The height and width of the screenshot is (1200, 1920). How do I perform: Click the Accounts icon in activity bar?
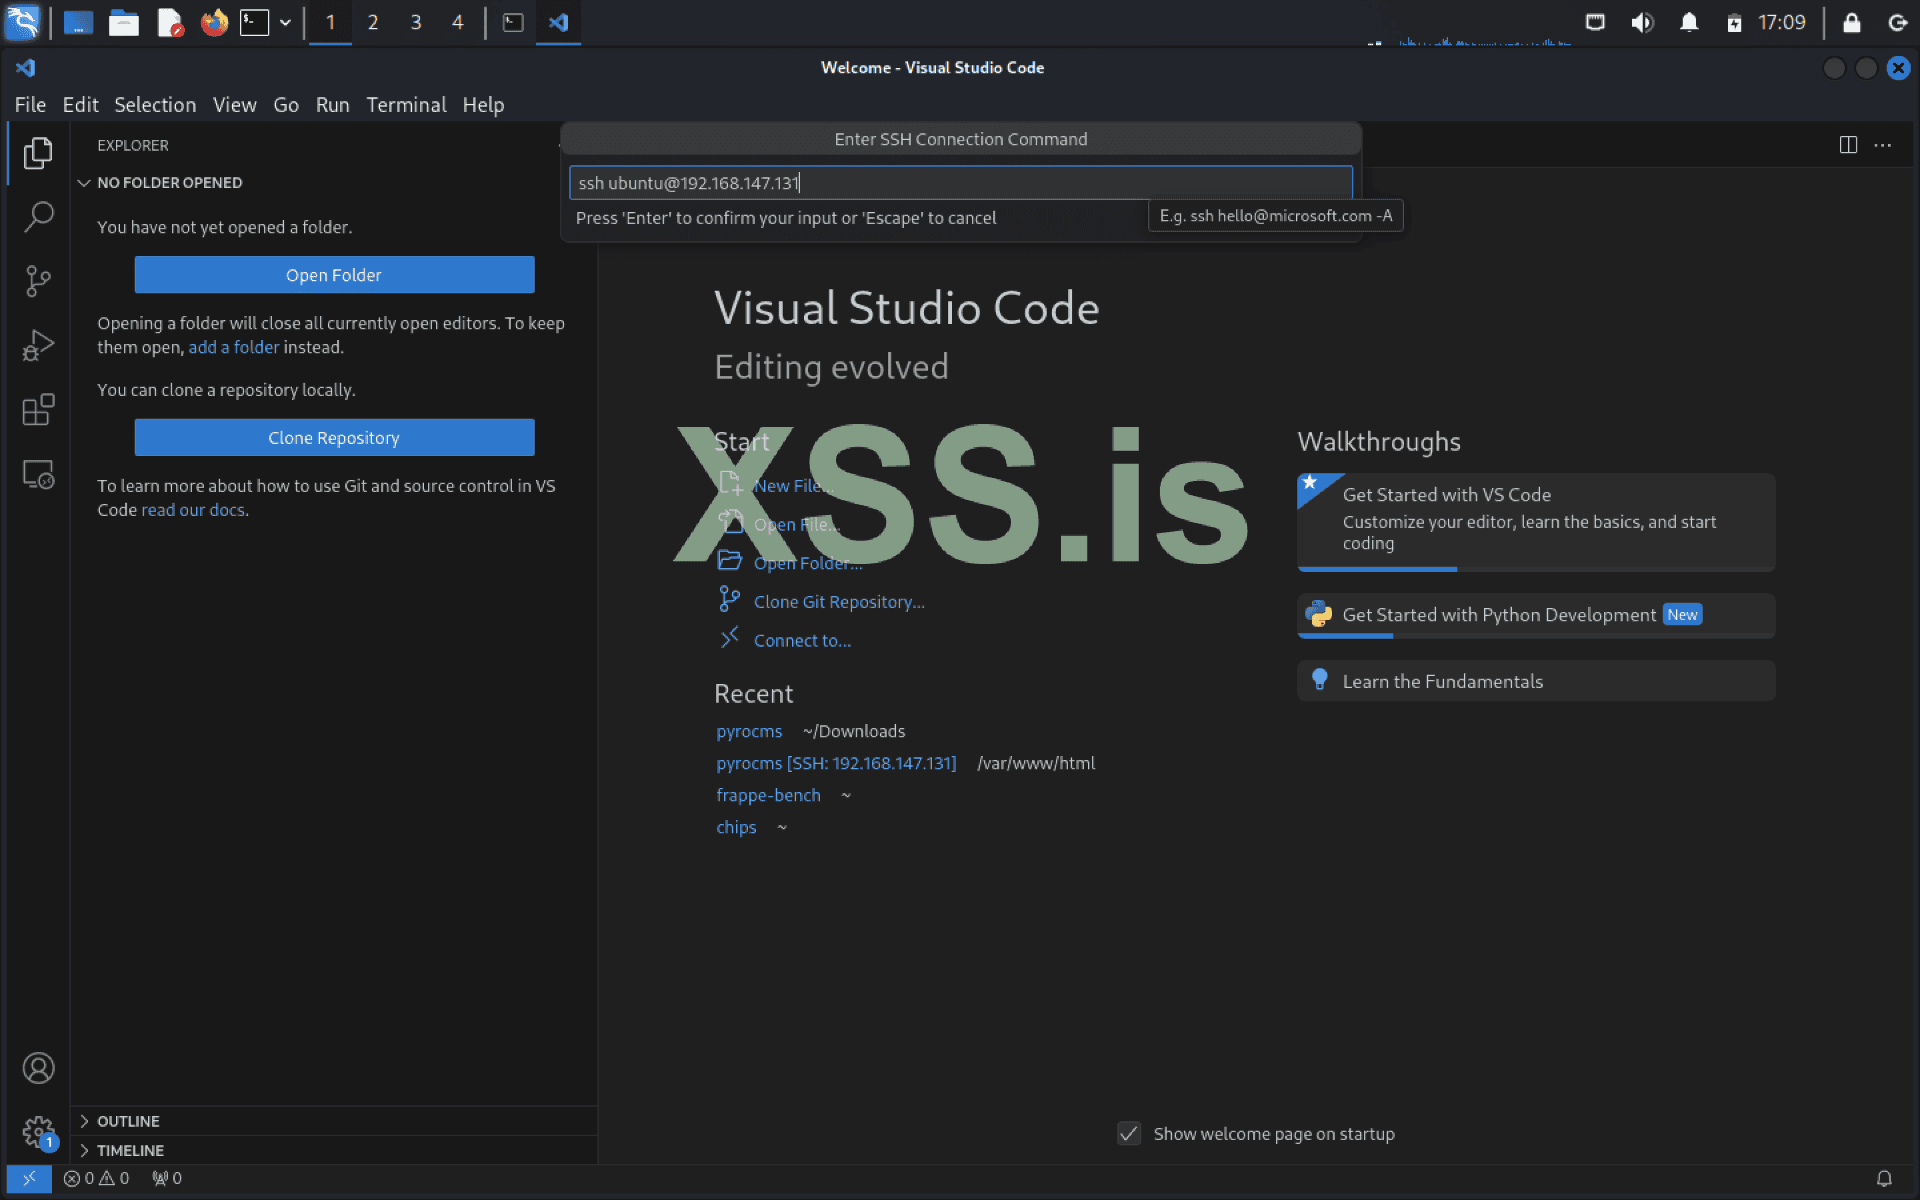[38, 1068]
